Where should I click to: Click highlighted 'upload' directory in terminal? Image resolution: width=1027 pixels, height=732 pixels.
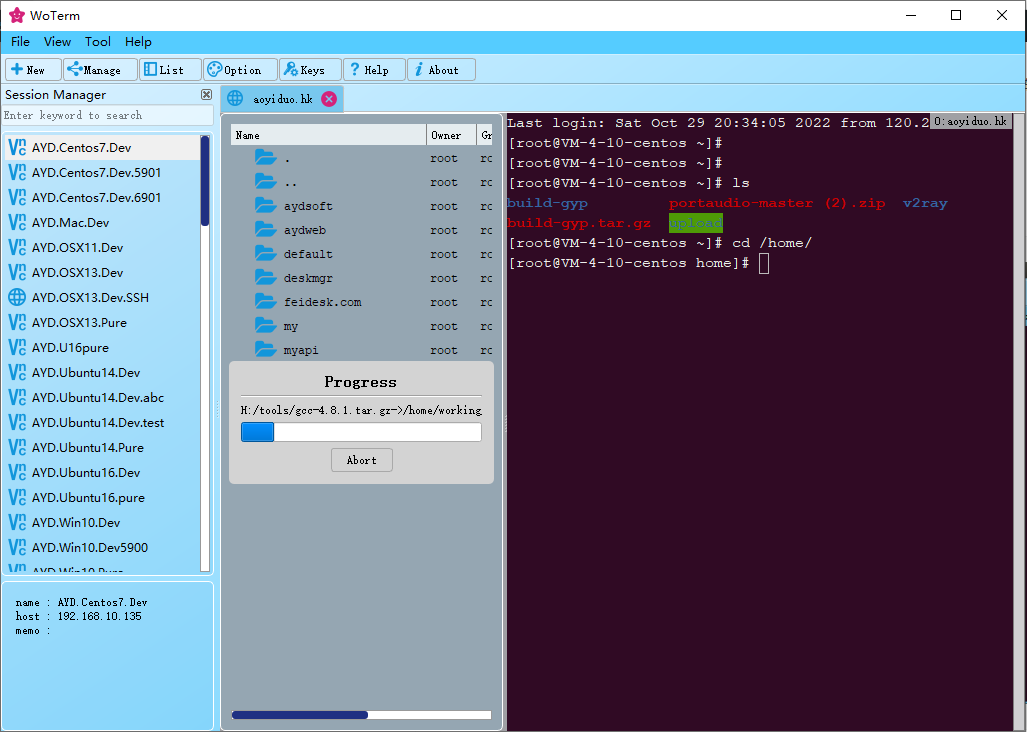click(696, 223)
